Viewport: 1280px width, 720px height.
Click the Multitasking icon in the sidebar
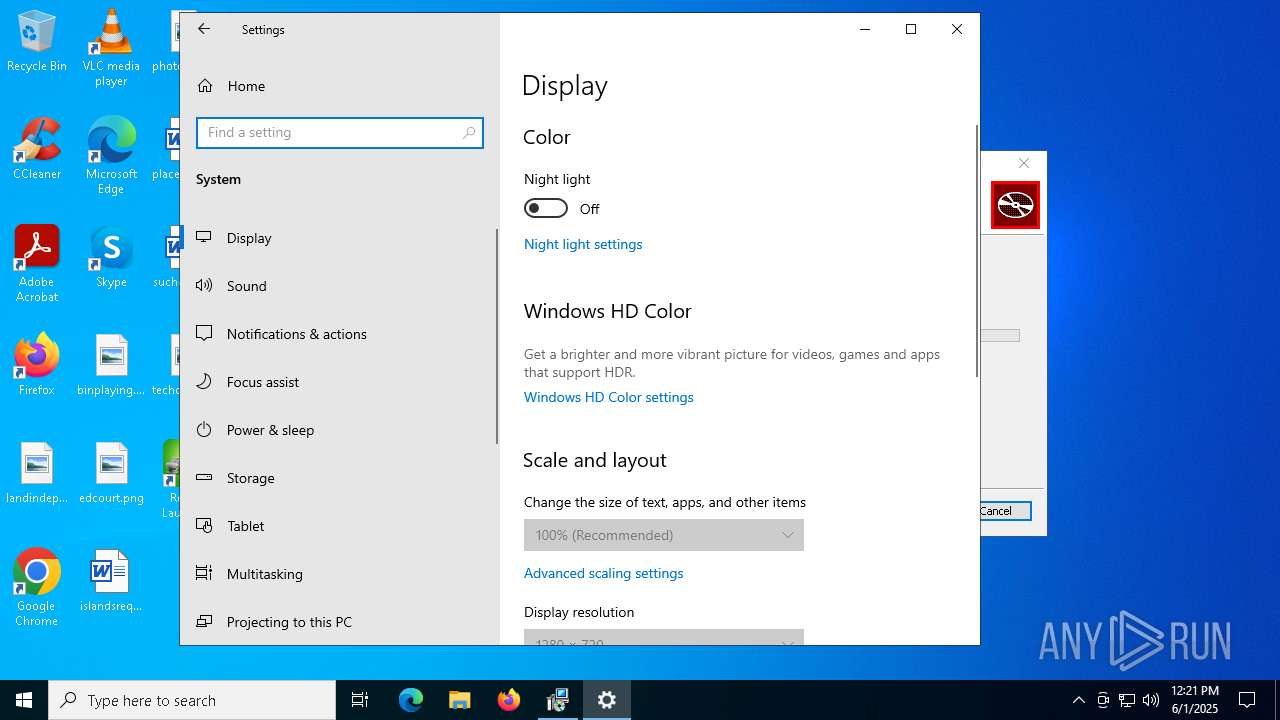click(x=204, y=573)
